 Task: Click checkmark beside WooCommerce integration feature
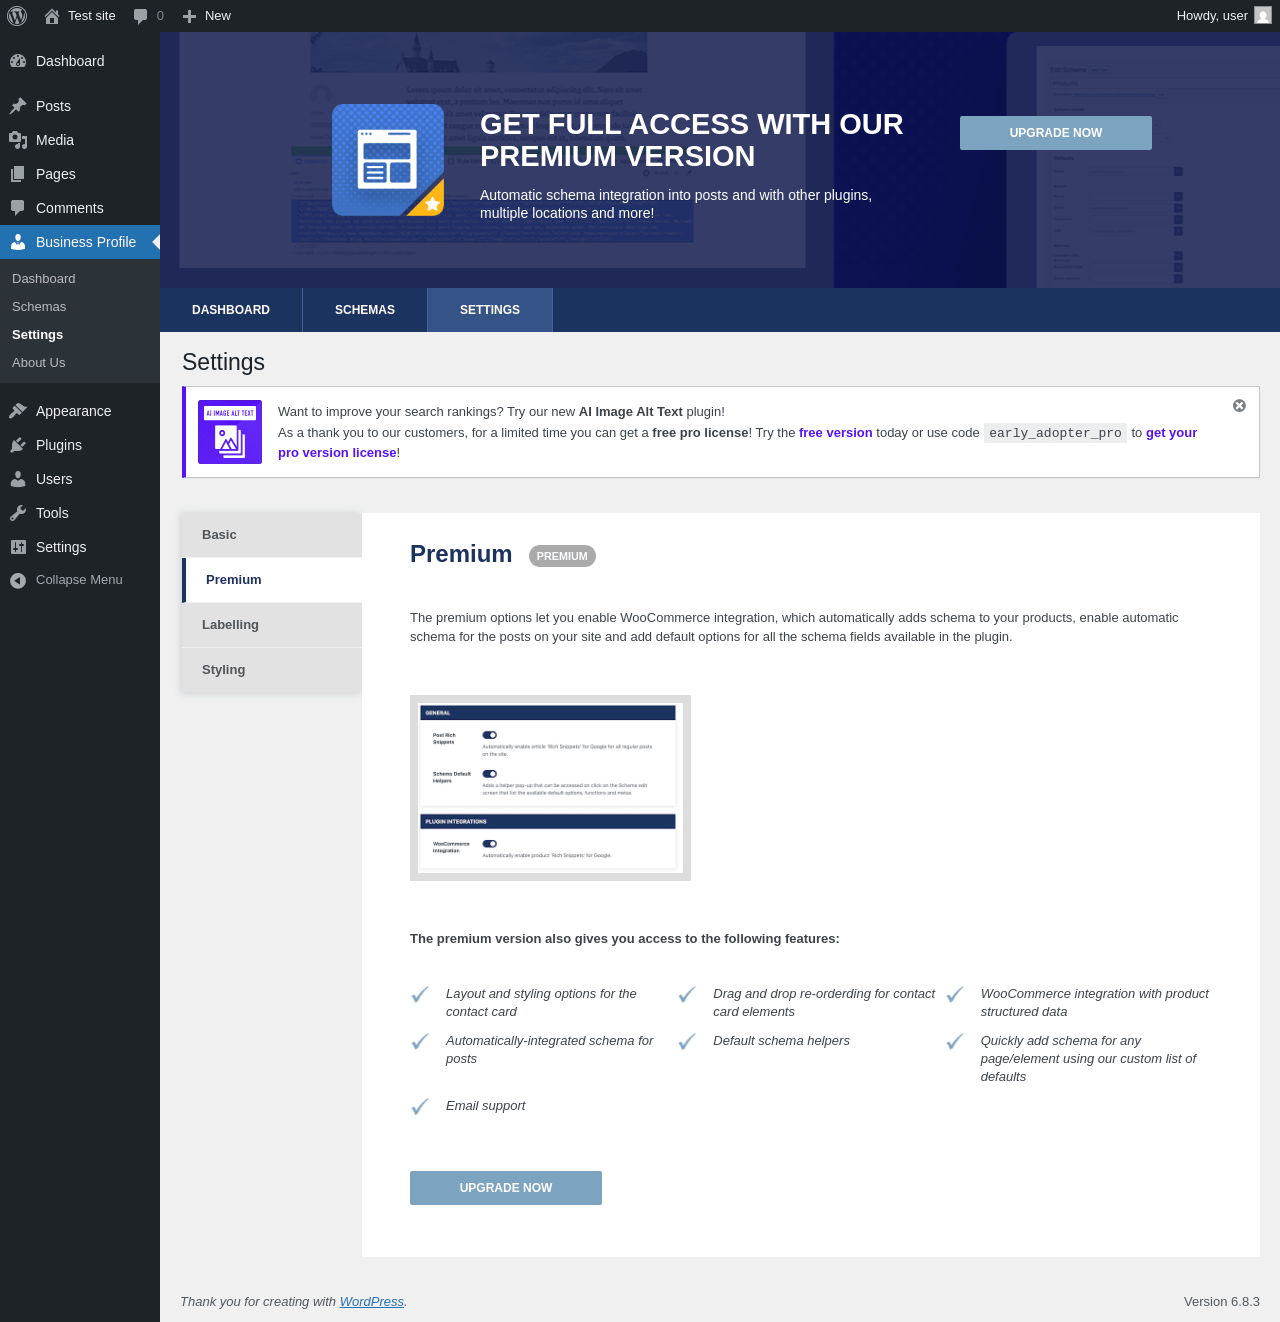point(955,994)
